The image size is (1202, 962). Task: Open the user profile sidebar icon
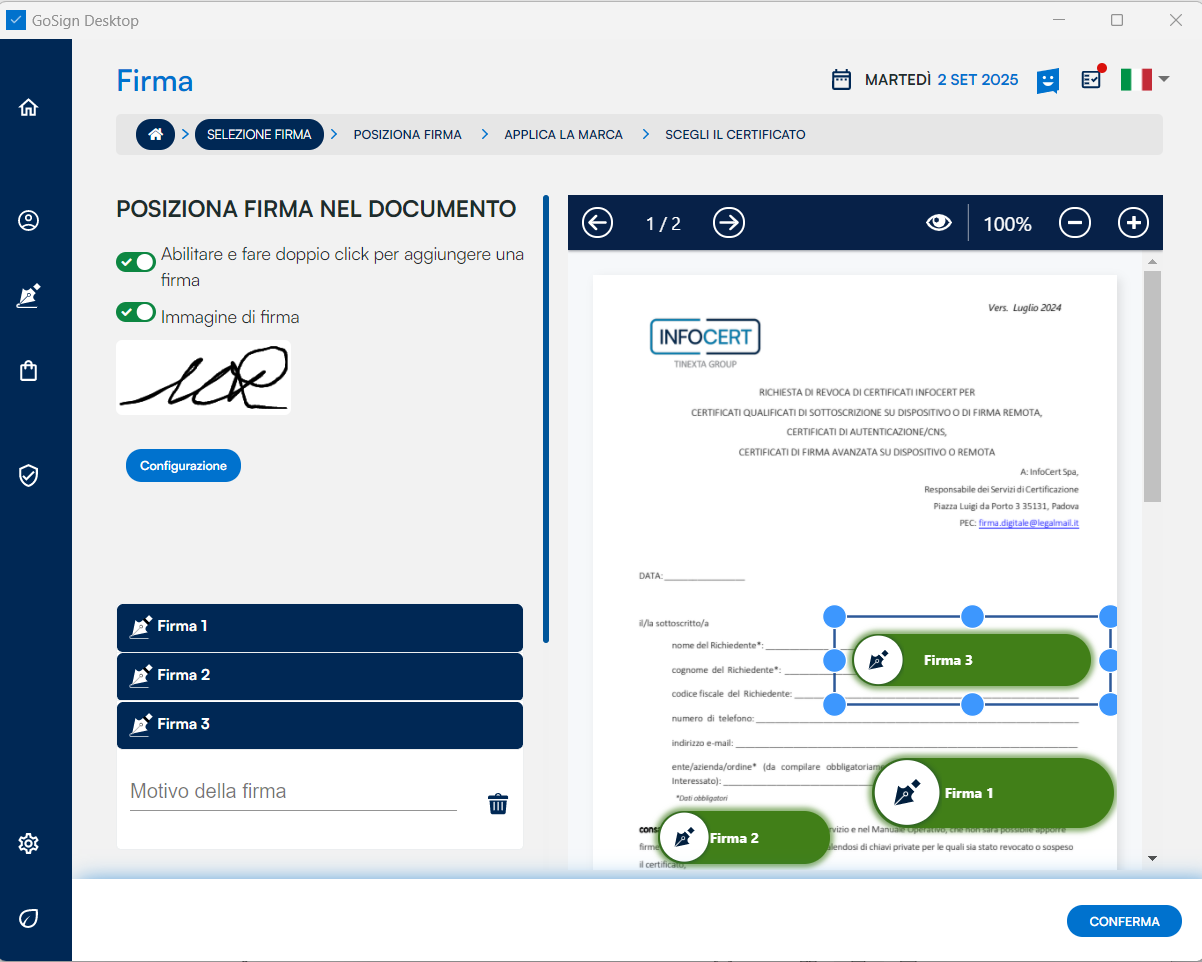pyautogui.click(x=28, y=221)
